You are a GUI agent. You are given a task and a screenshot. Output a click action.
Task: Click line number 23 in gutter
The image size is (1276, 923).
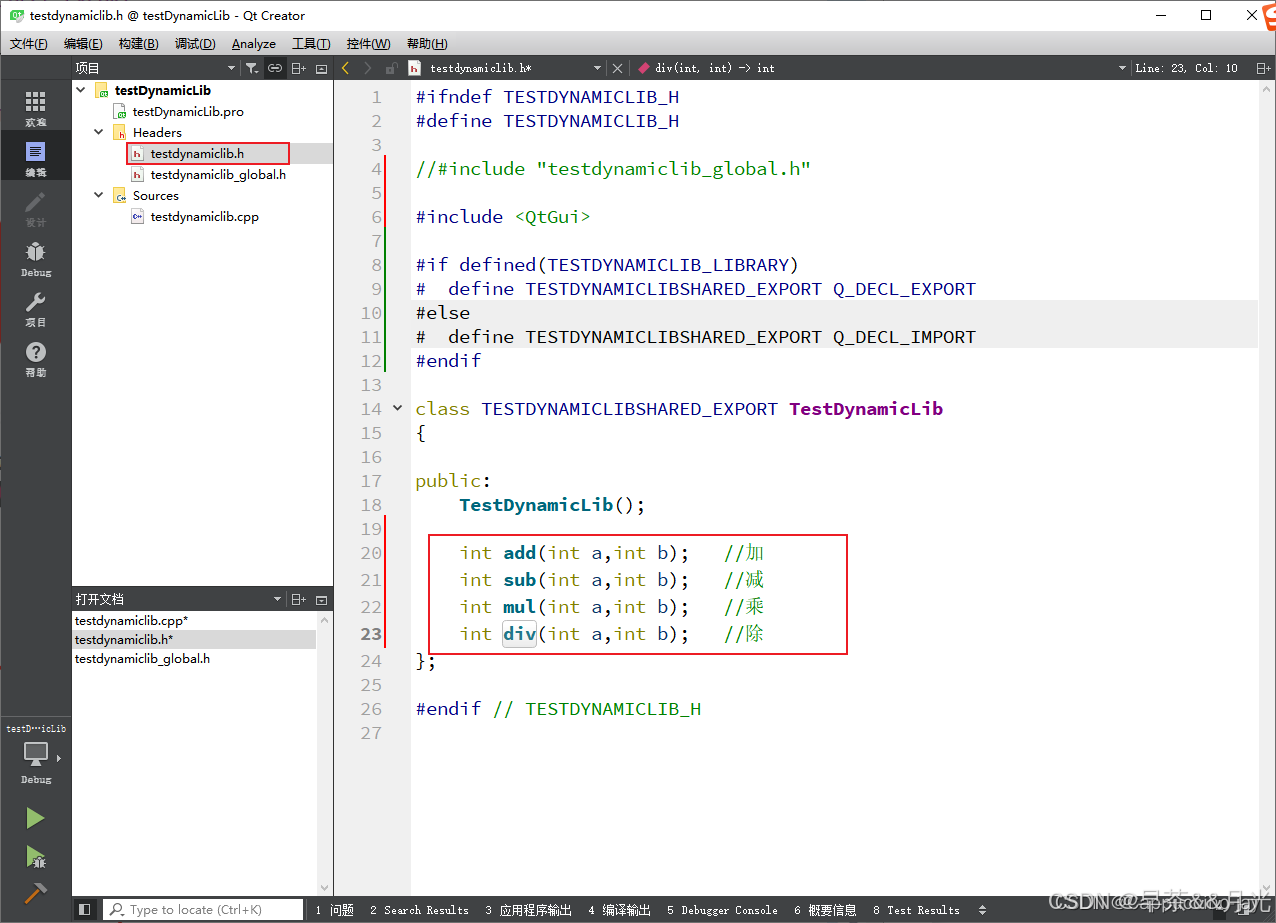coord(371,633)
